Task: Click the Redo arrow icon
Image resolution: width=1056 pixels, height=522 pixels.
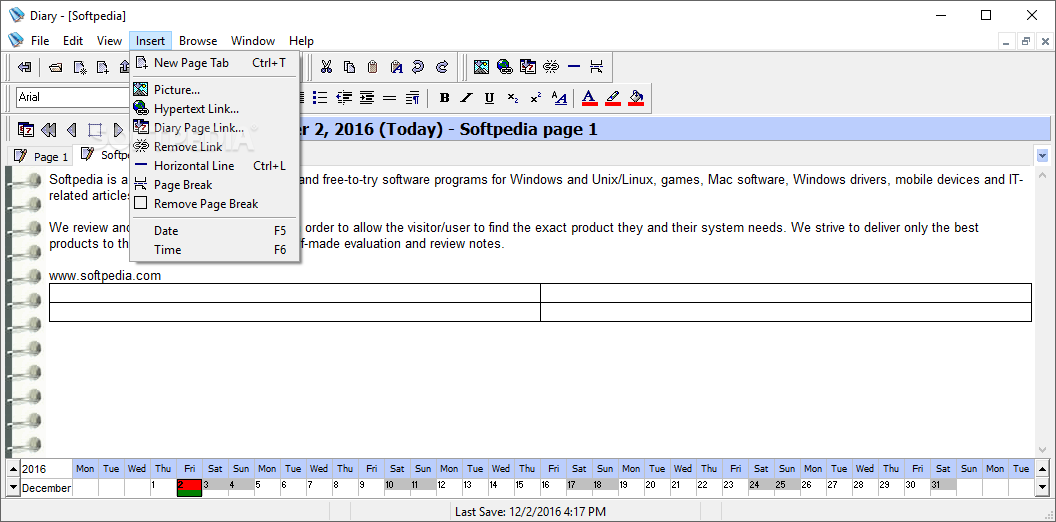Action: [442, 67]
